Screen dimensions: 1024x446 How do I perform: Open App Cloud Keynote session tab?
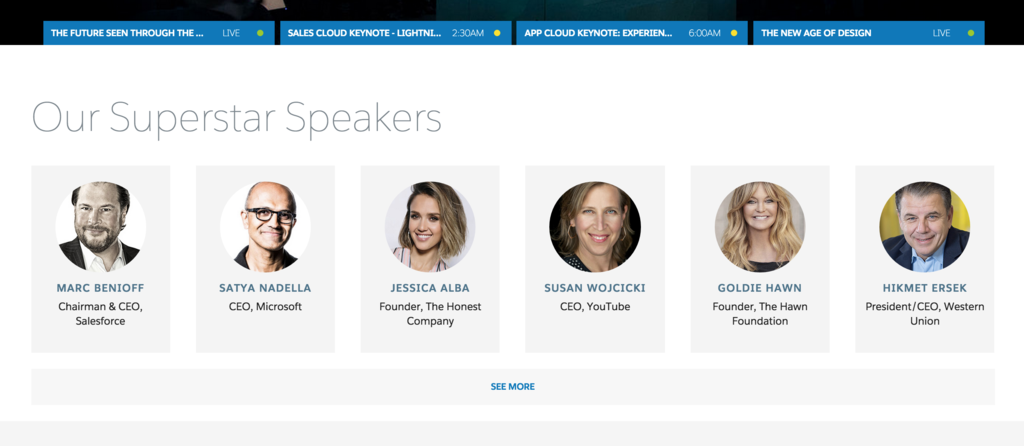tap(632, 33)
